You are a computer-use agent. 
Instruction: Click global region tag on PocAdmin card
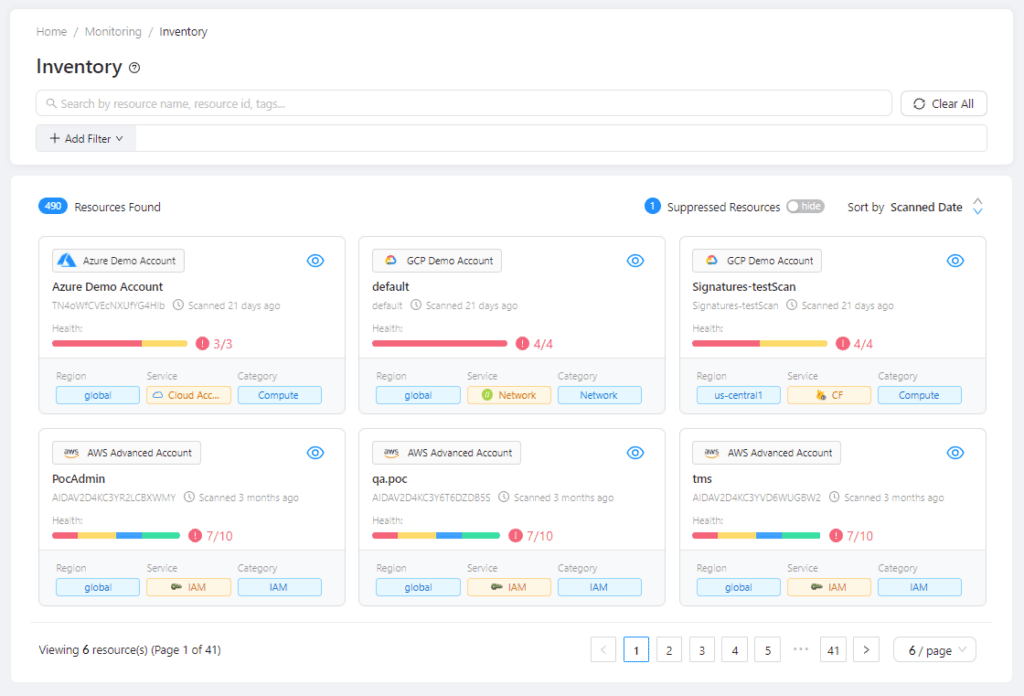click(x=98, y=587)
